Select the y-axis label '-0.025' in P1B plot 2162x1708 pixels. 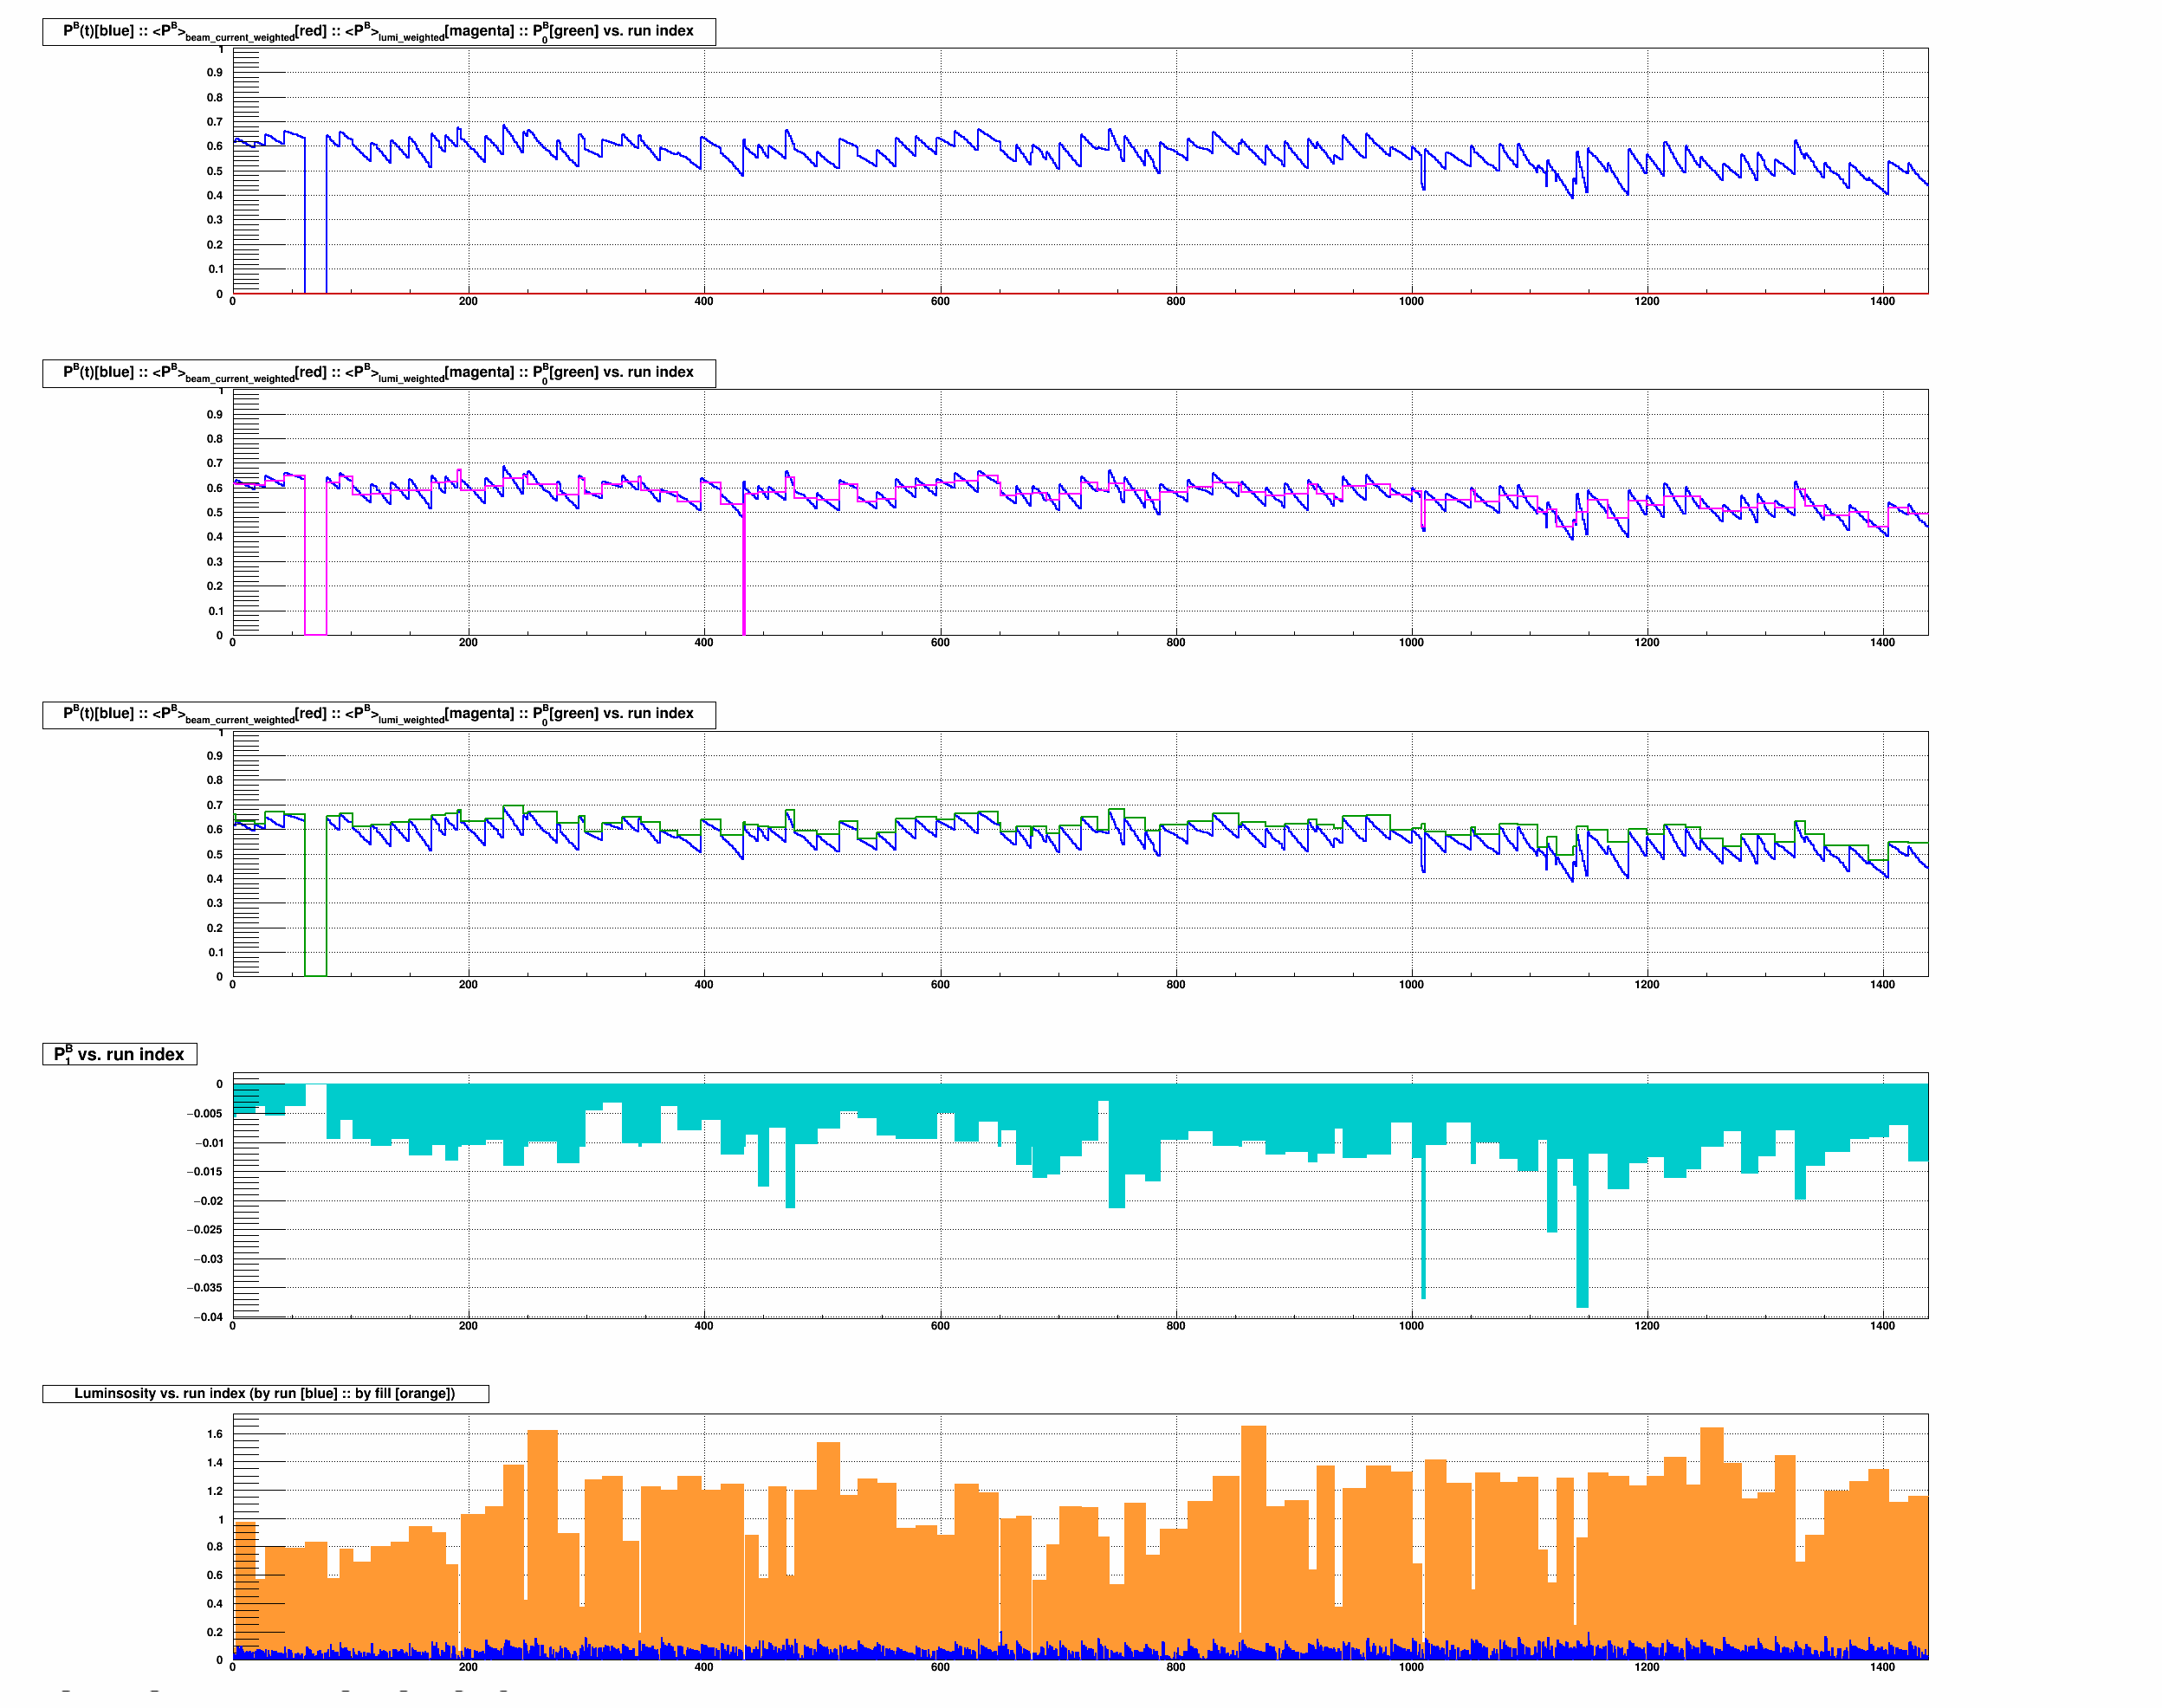tap(205, 1229)
